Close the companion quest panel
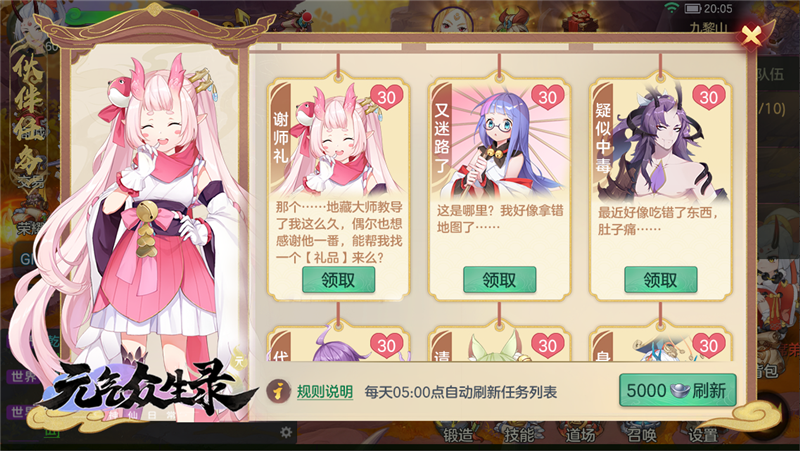Viewport: 800px width, 451px height. (x=751, y=35)
